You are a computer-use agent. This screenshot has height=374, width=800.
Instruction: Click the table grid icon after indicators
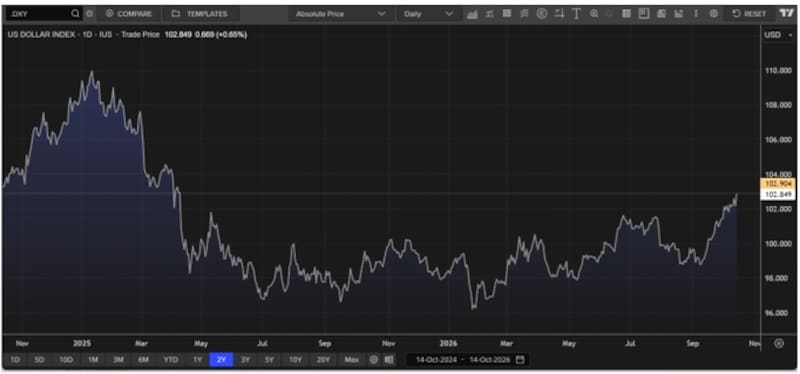pyautogui.click(x=507, y=14)
